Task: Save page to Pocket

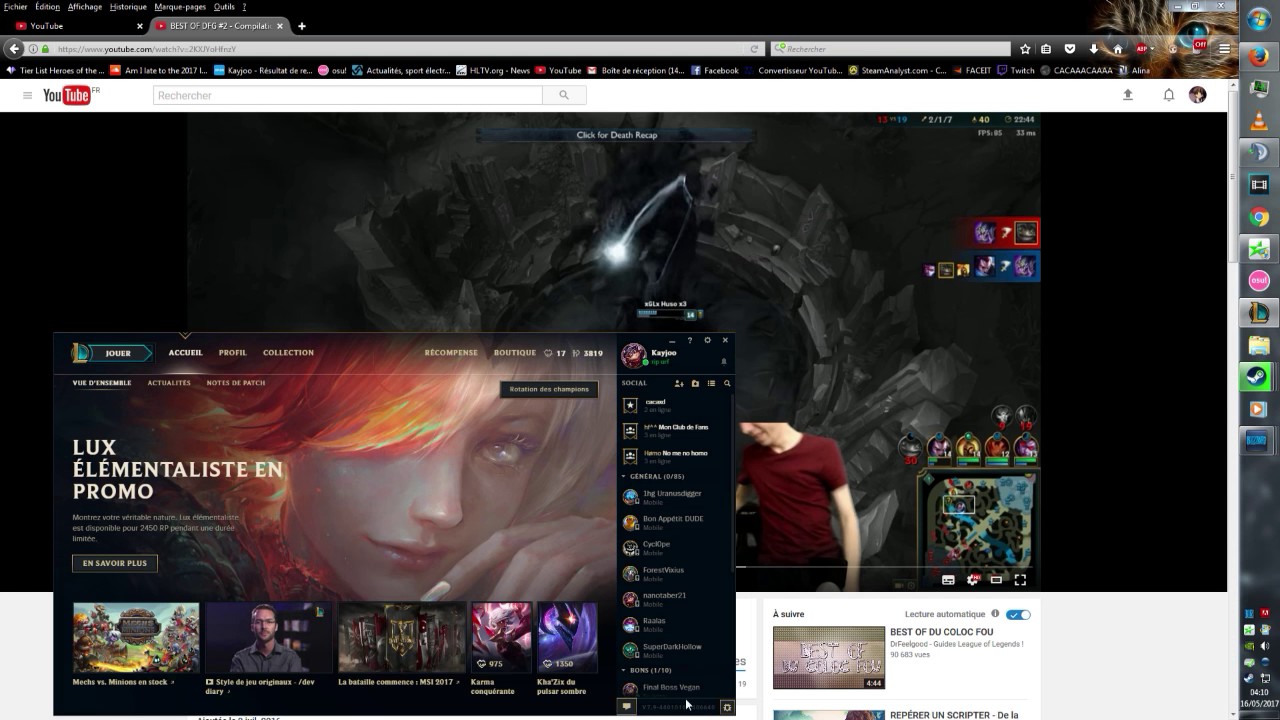Action: [x=1069, y=49]
